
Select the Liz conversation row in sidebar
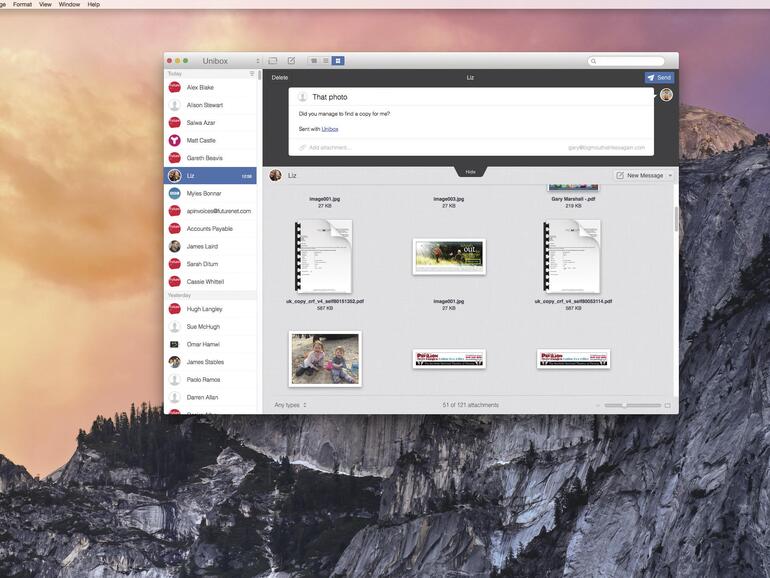(x=210, y=176)
